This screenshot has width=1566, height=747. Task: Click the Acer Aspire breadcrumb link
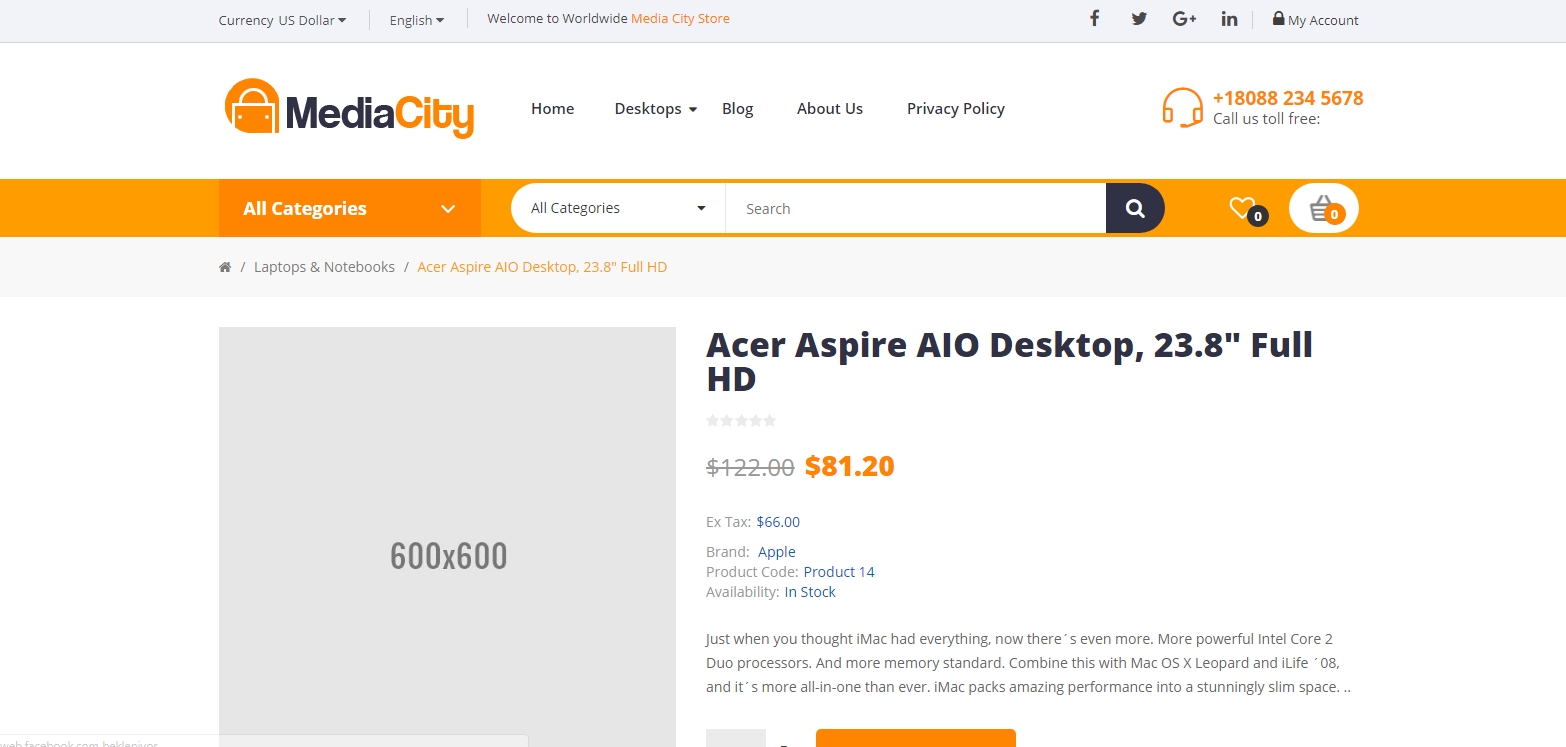[542, 267]
